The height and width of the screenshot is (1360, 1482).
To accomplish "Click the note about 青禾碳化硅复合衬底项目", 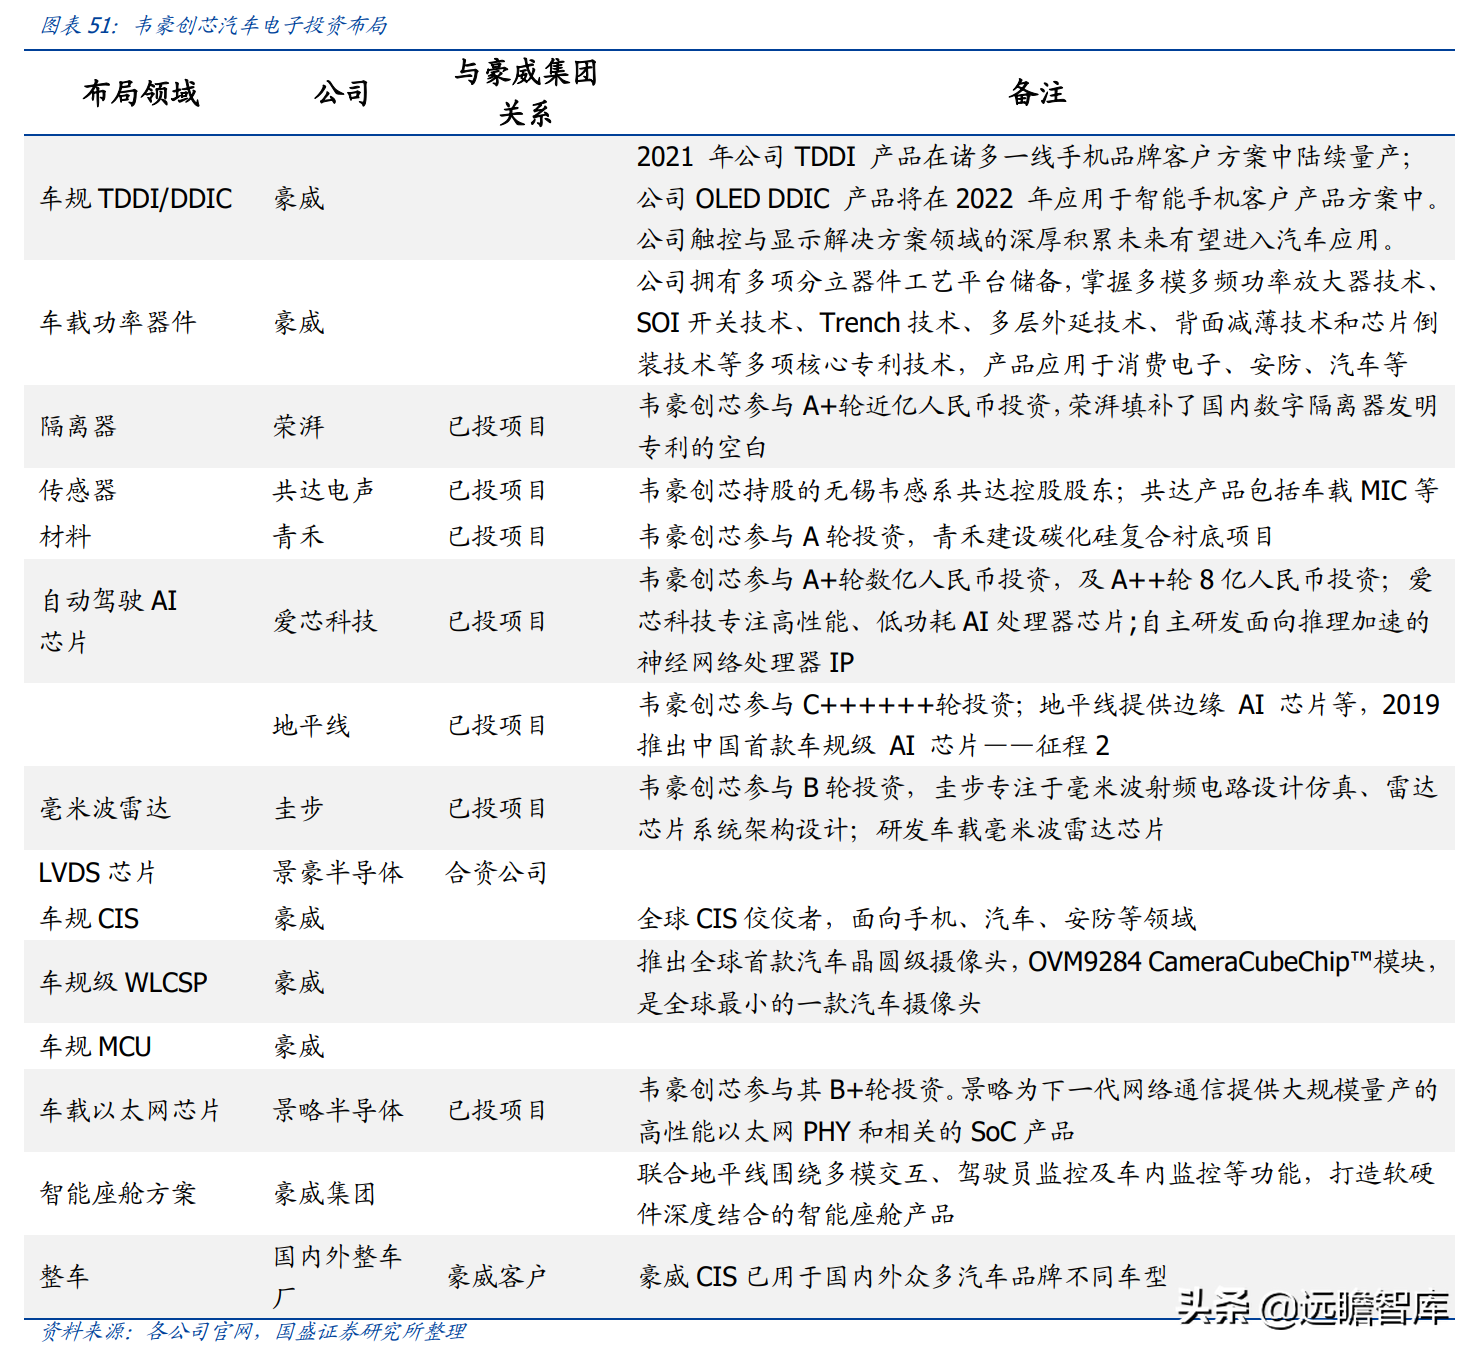I will point(955,537).
